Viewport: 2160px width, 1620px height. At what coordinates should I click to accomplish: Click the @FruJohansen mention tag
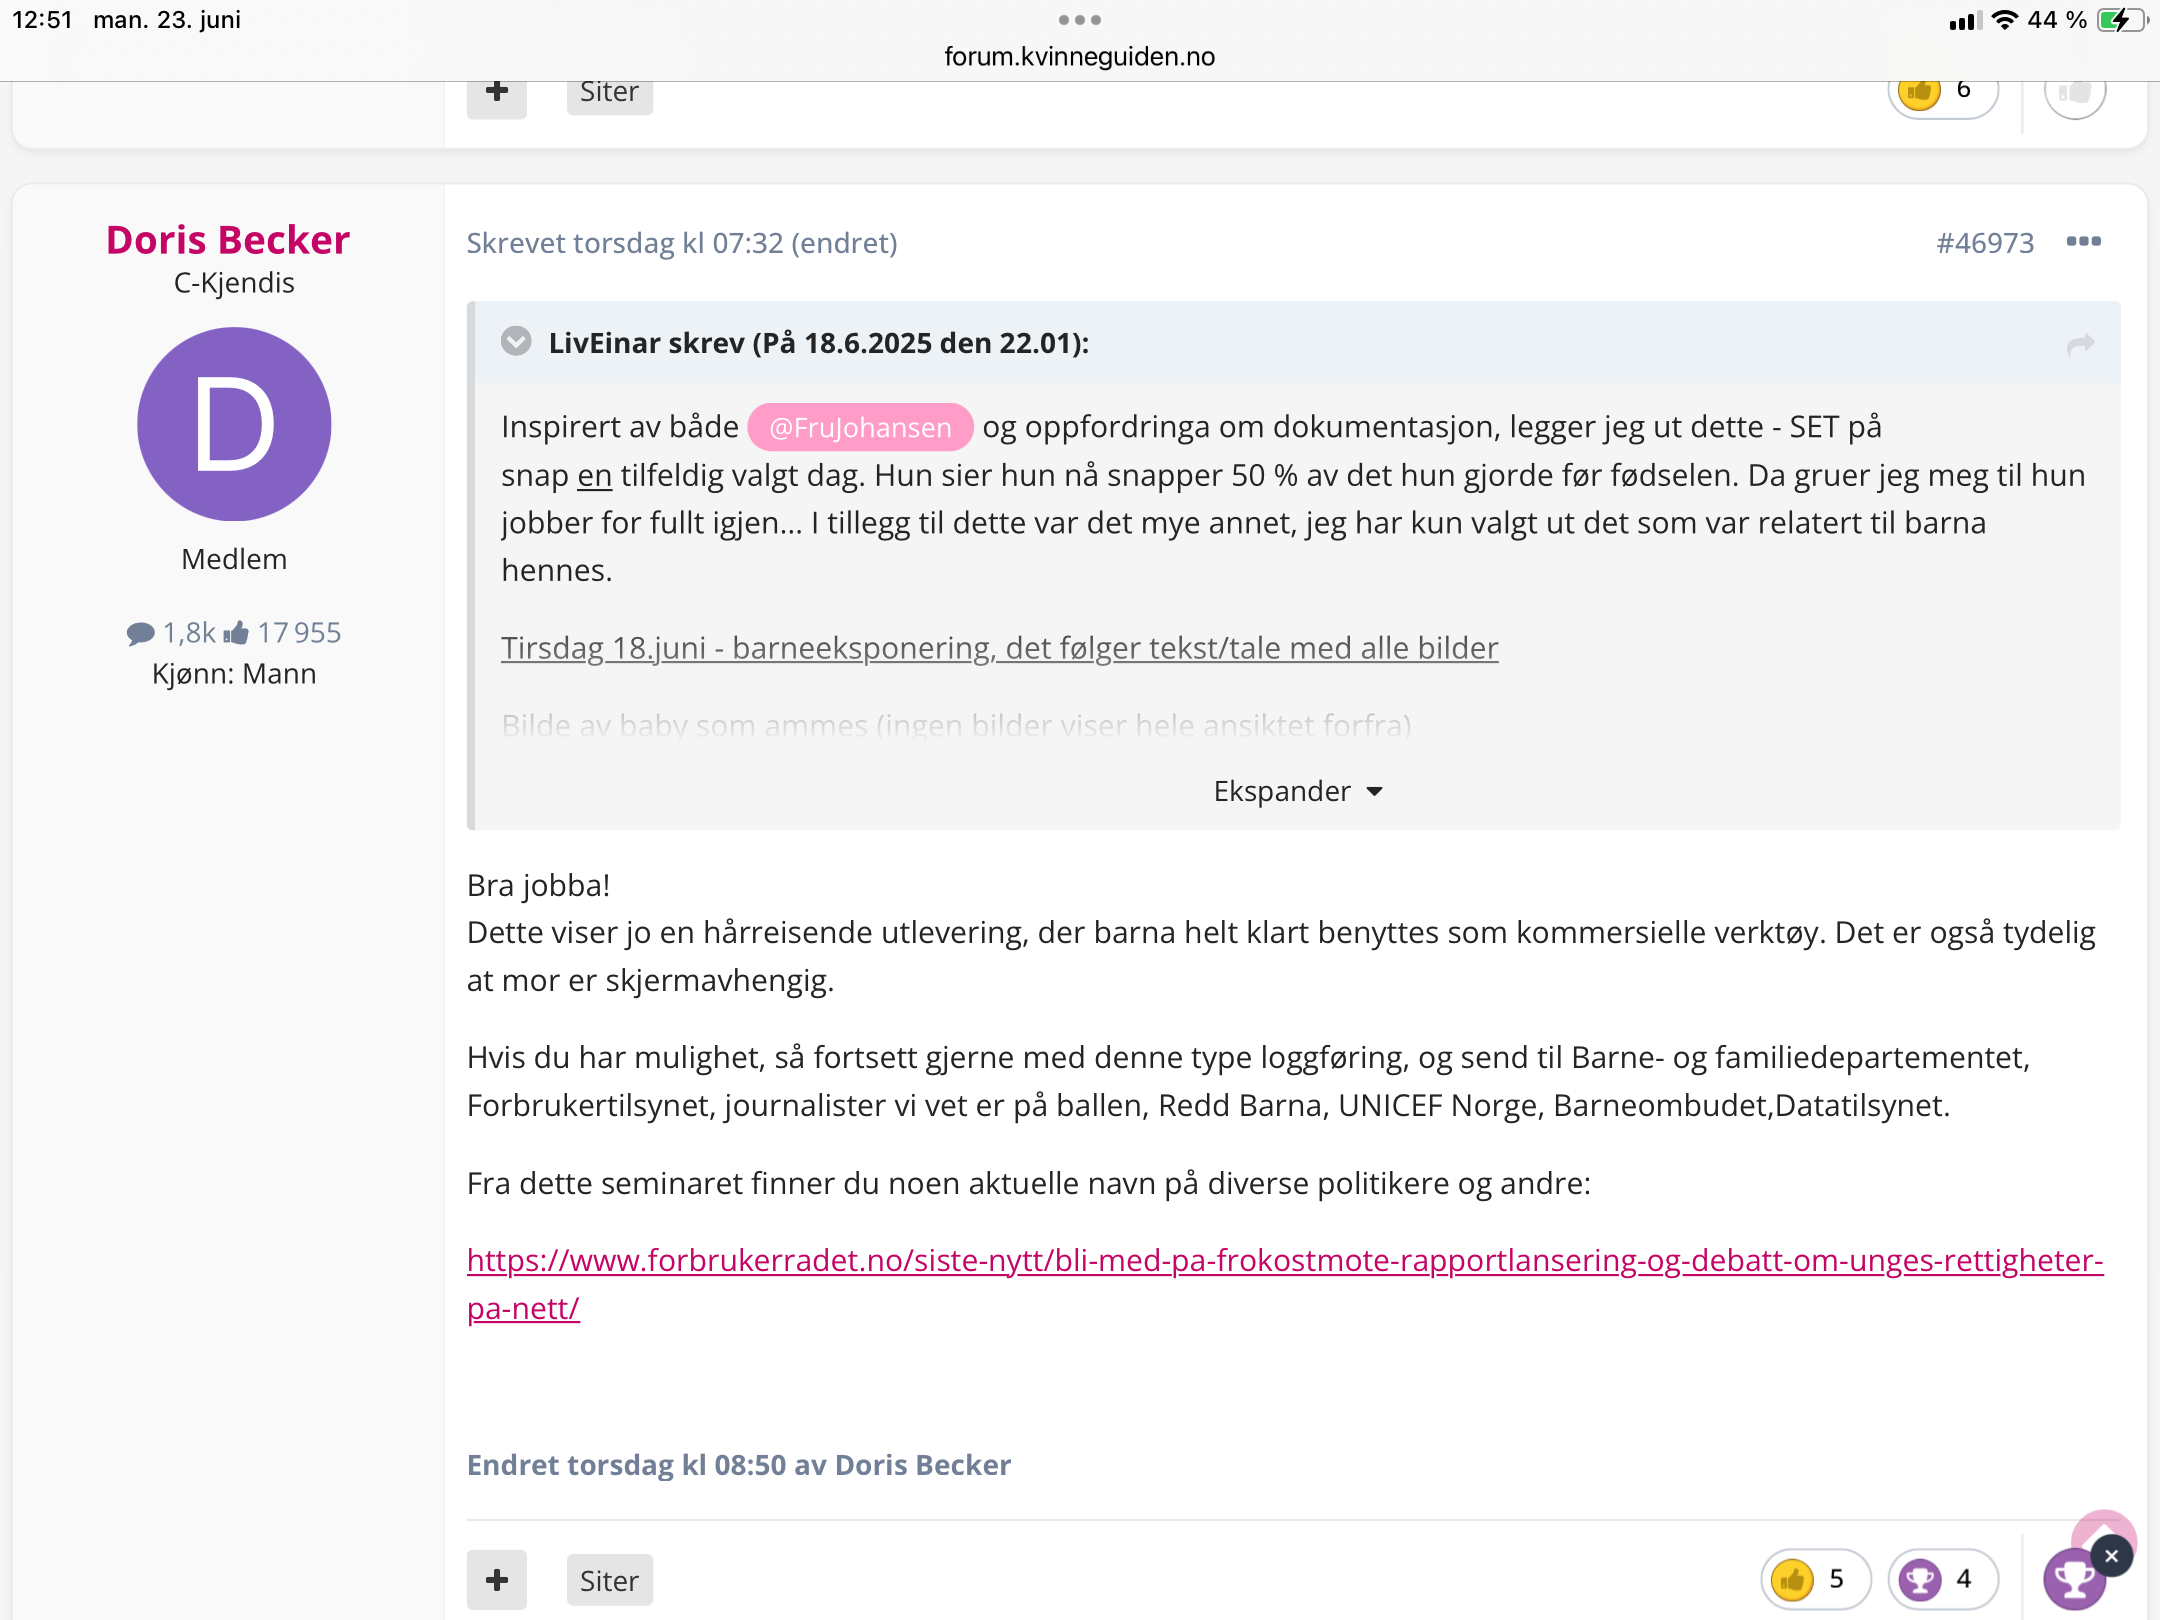860,427
